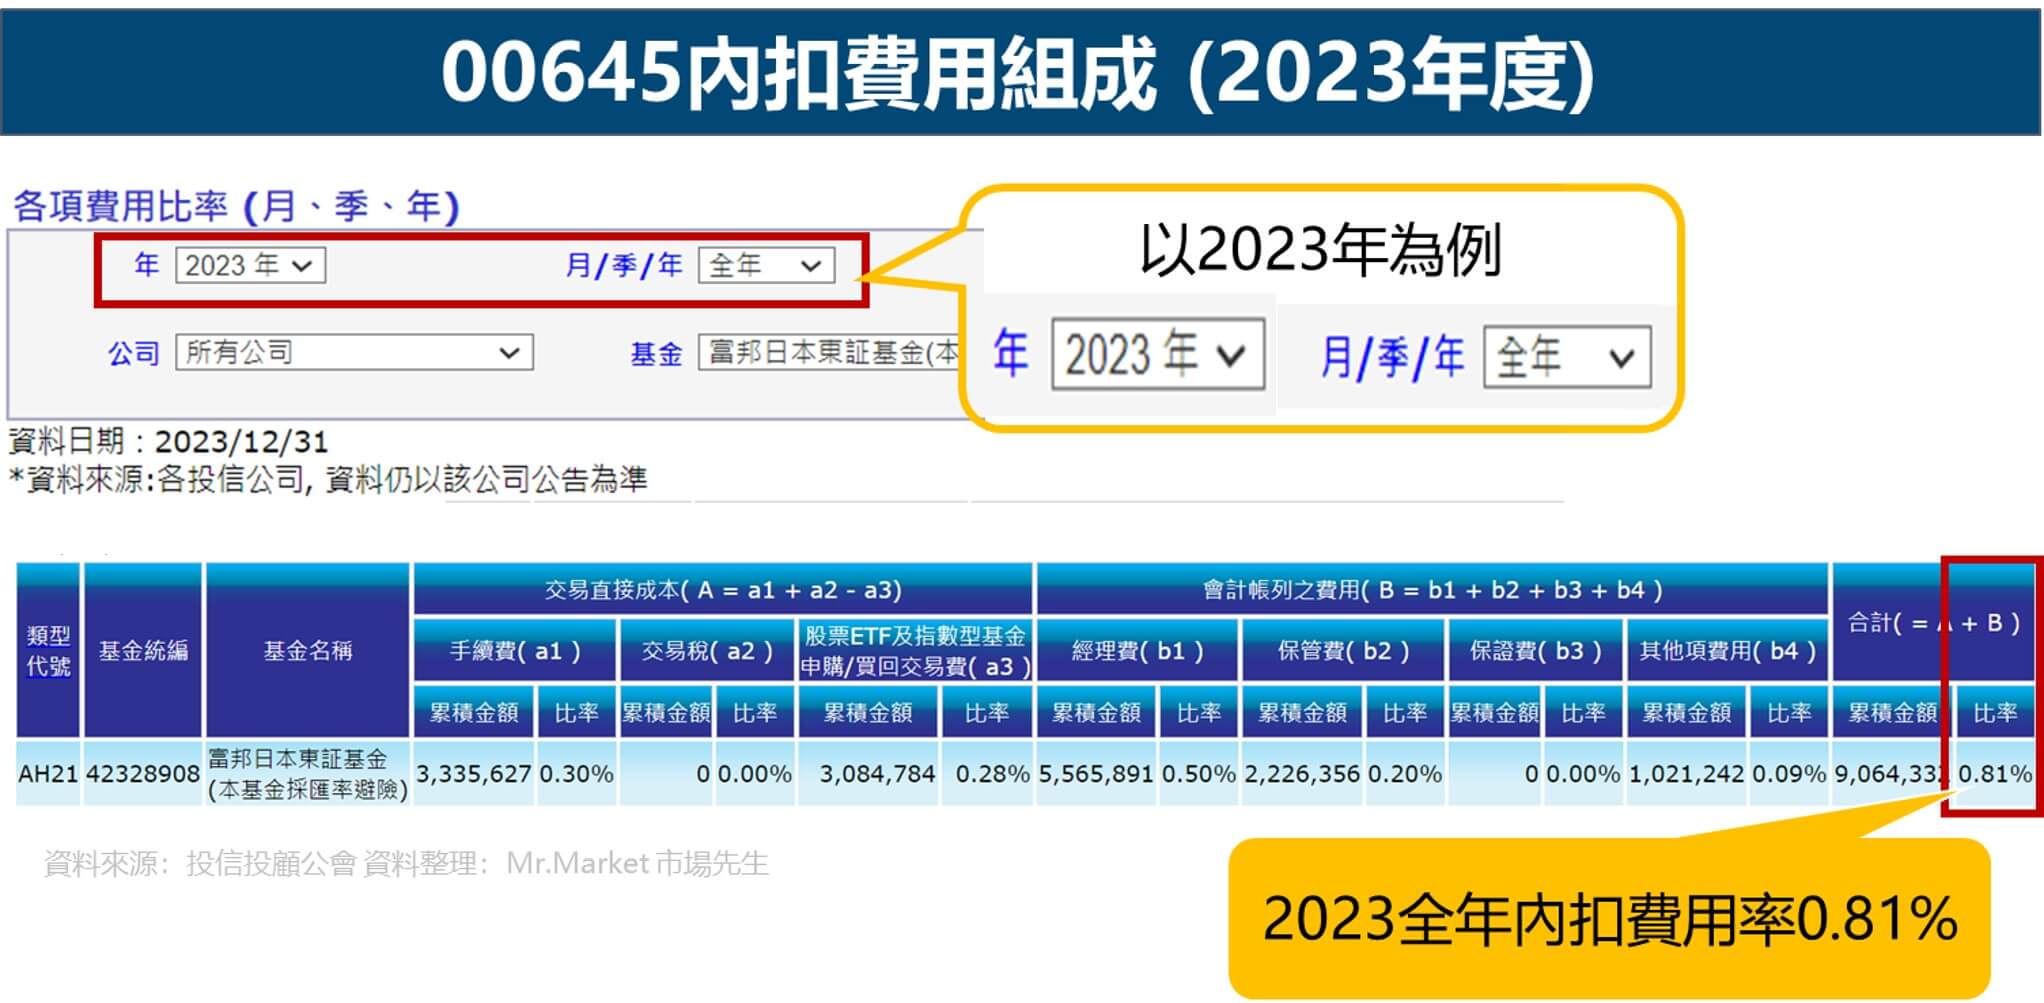Select the 1,021,242 其他項費用 amount cell
2044x1003 pixels.
[1686, 774]
